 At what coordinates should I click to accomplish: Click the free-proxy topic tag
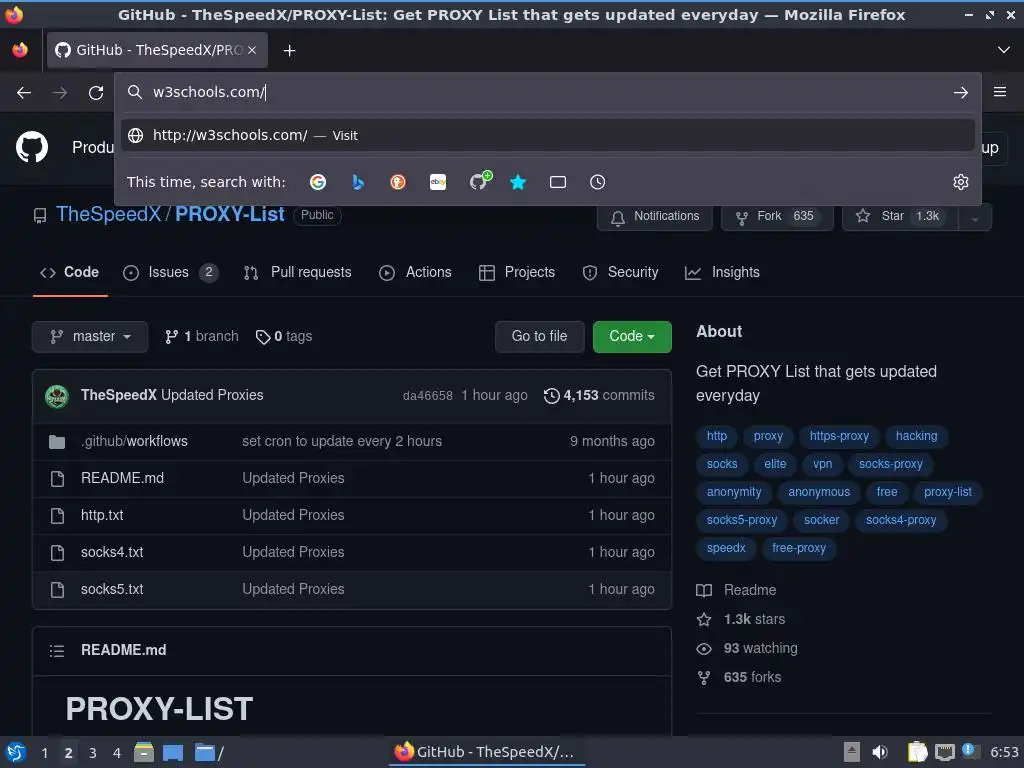point(799,549)
